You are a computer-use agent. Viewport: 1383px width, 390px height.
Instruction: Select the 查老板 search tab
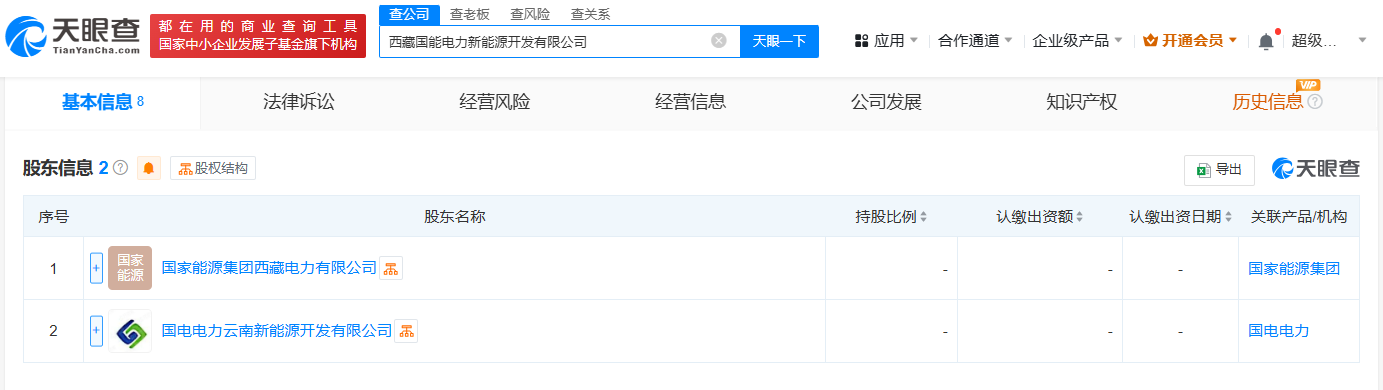(x=469, y=14)
